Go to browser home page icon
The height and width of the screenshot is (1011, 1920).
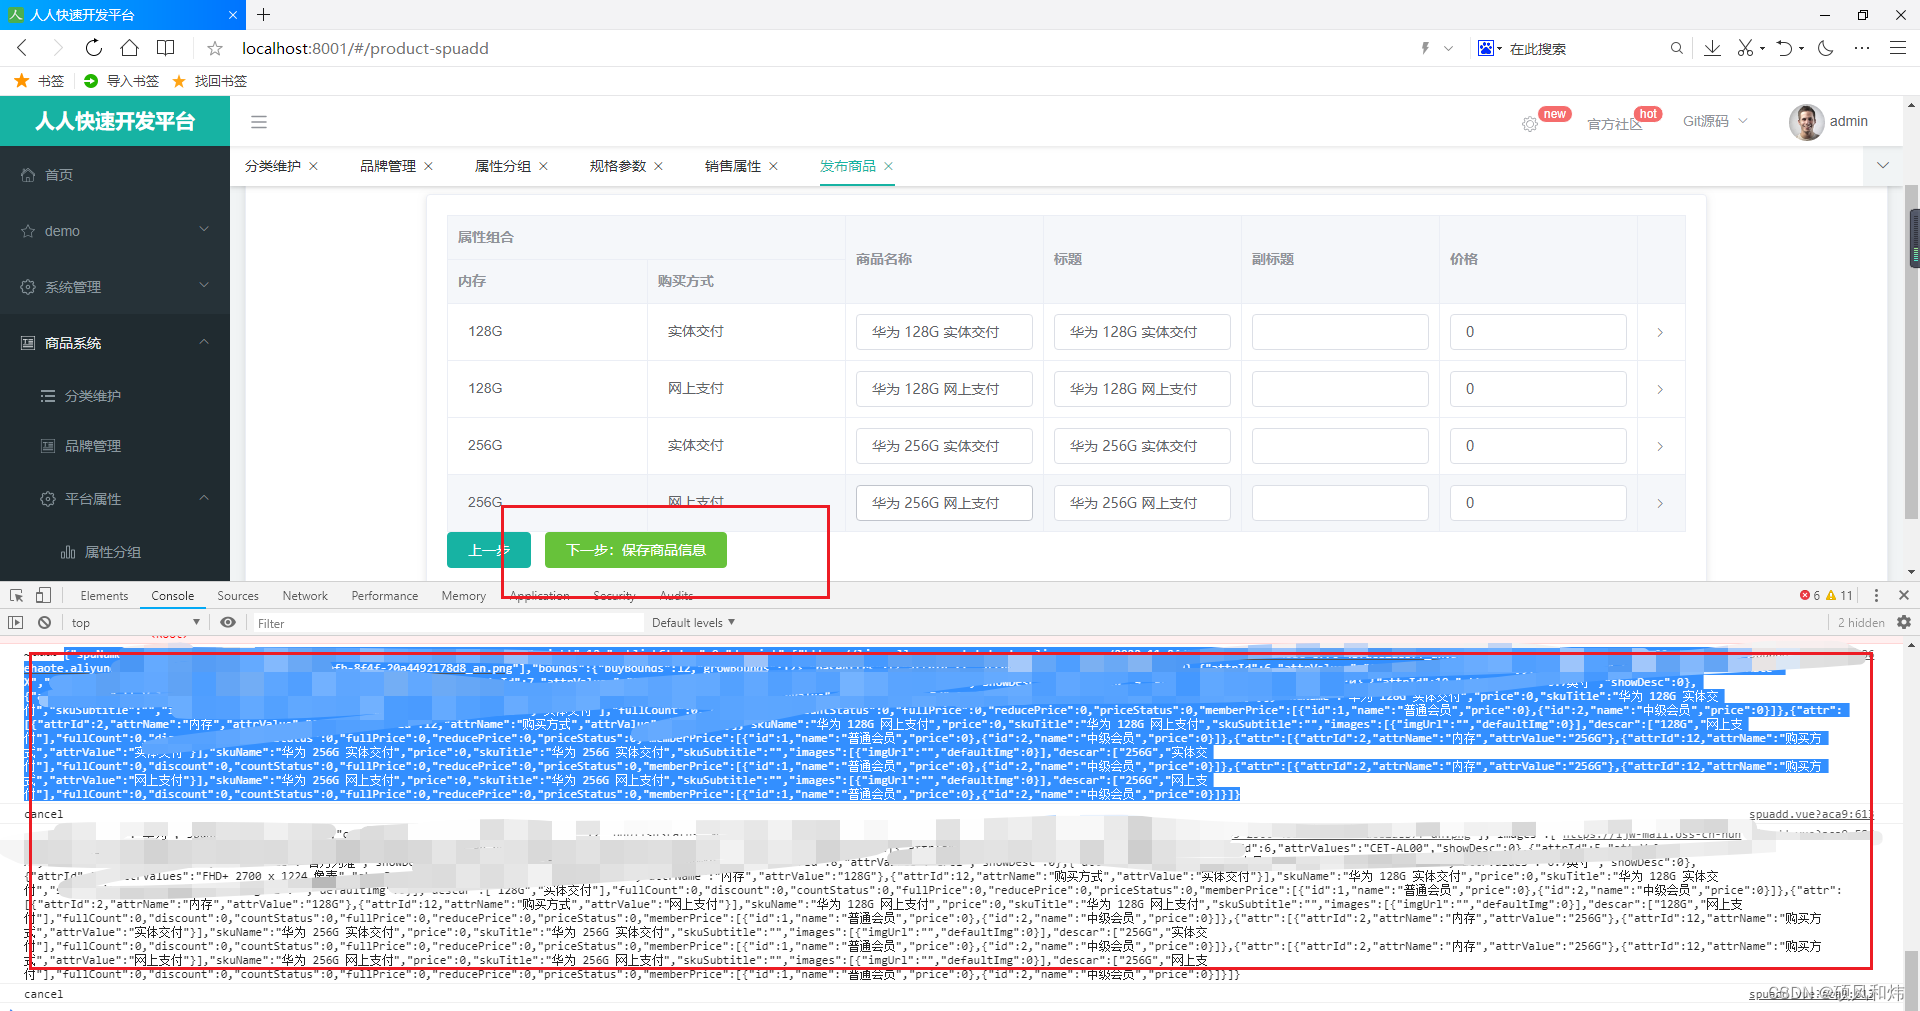129,48
